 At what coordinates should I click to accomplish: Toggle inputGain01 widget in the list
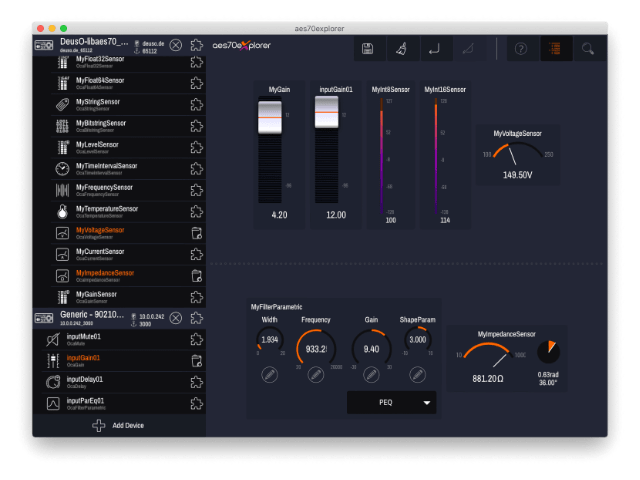[196, 361]
